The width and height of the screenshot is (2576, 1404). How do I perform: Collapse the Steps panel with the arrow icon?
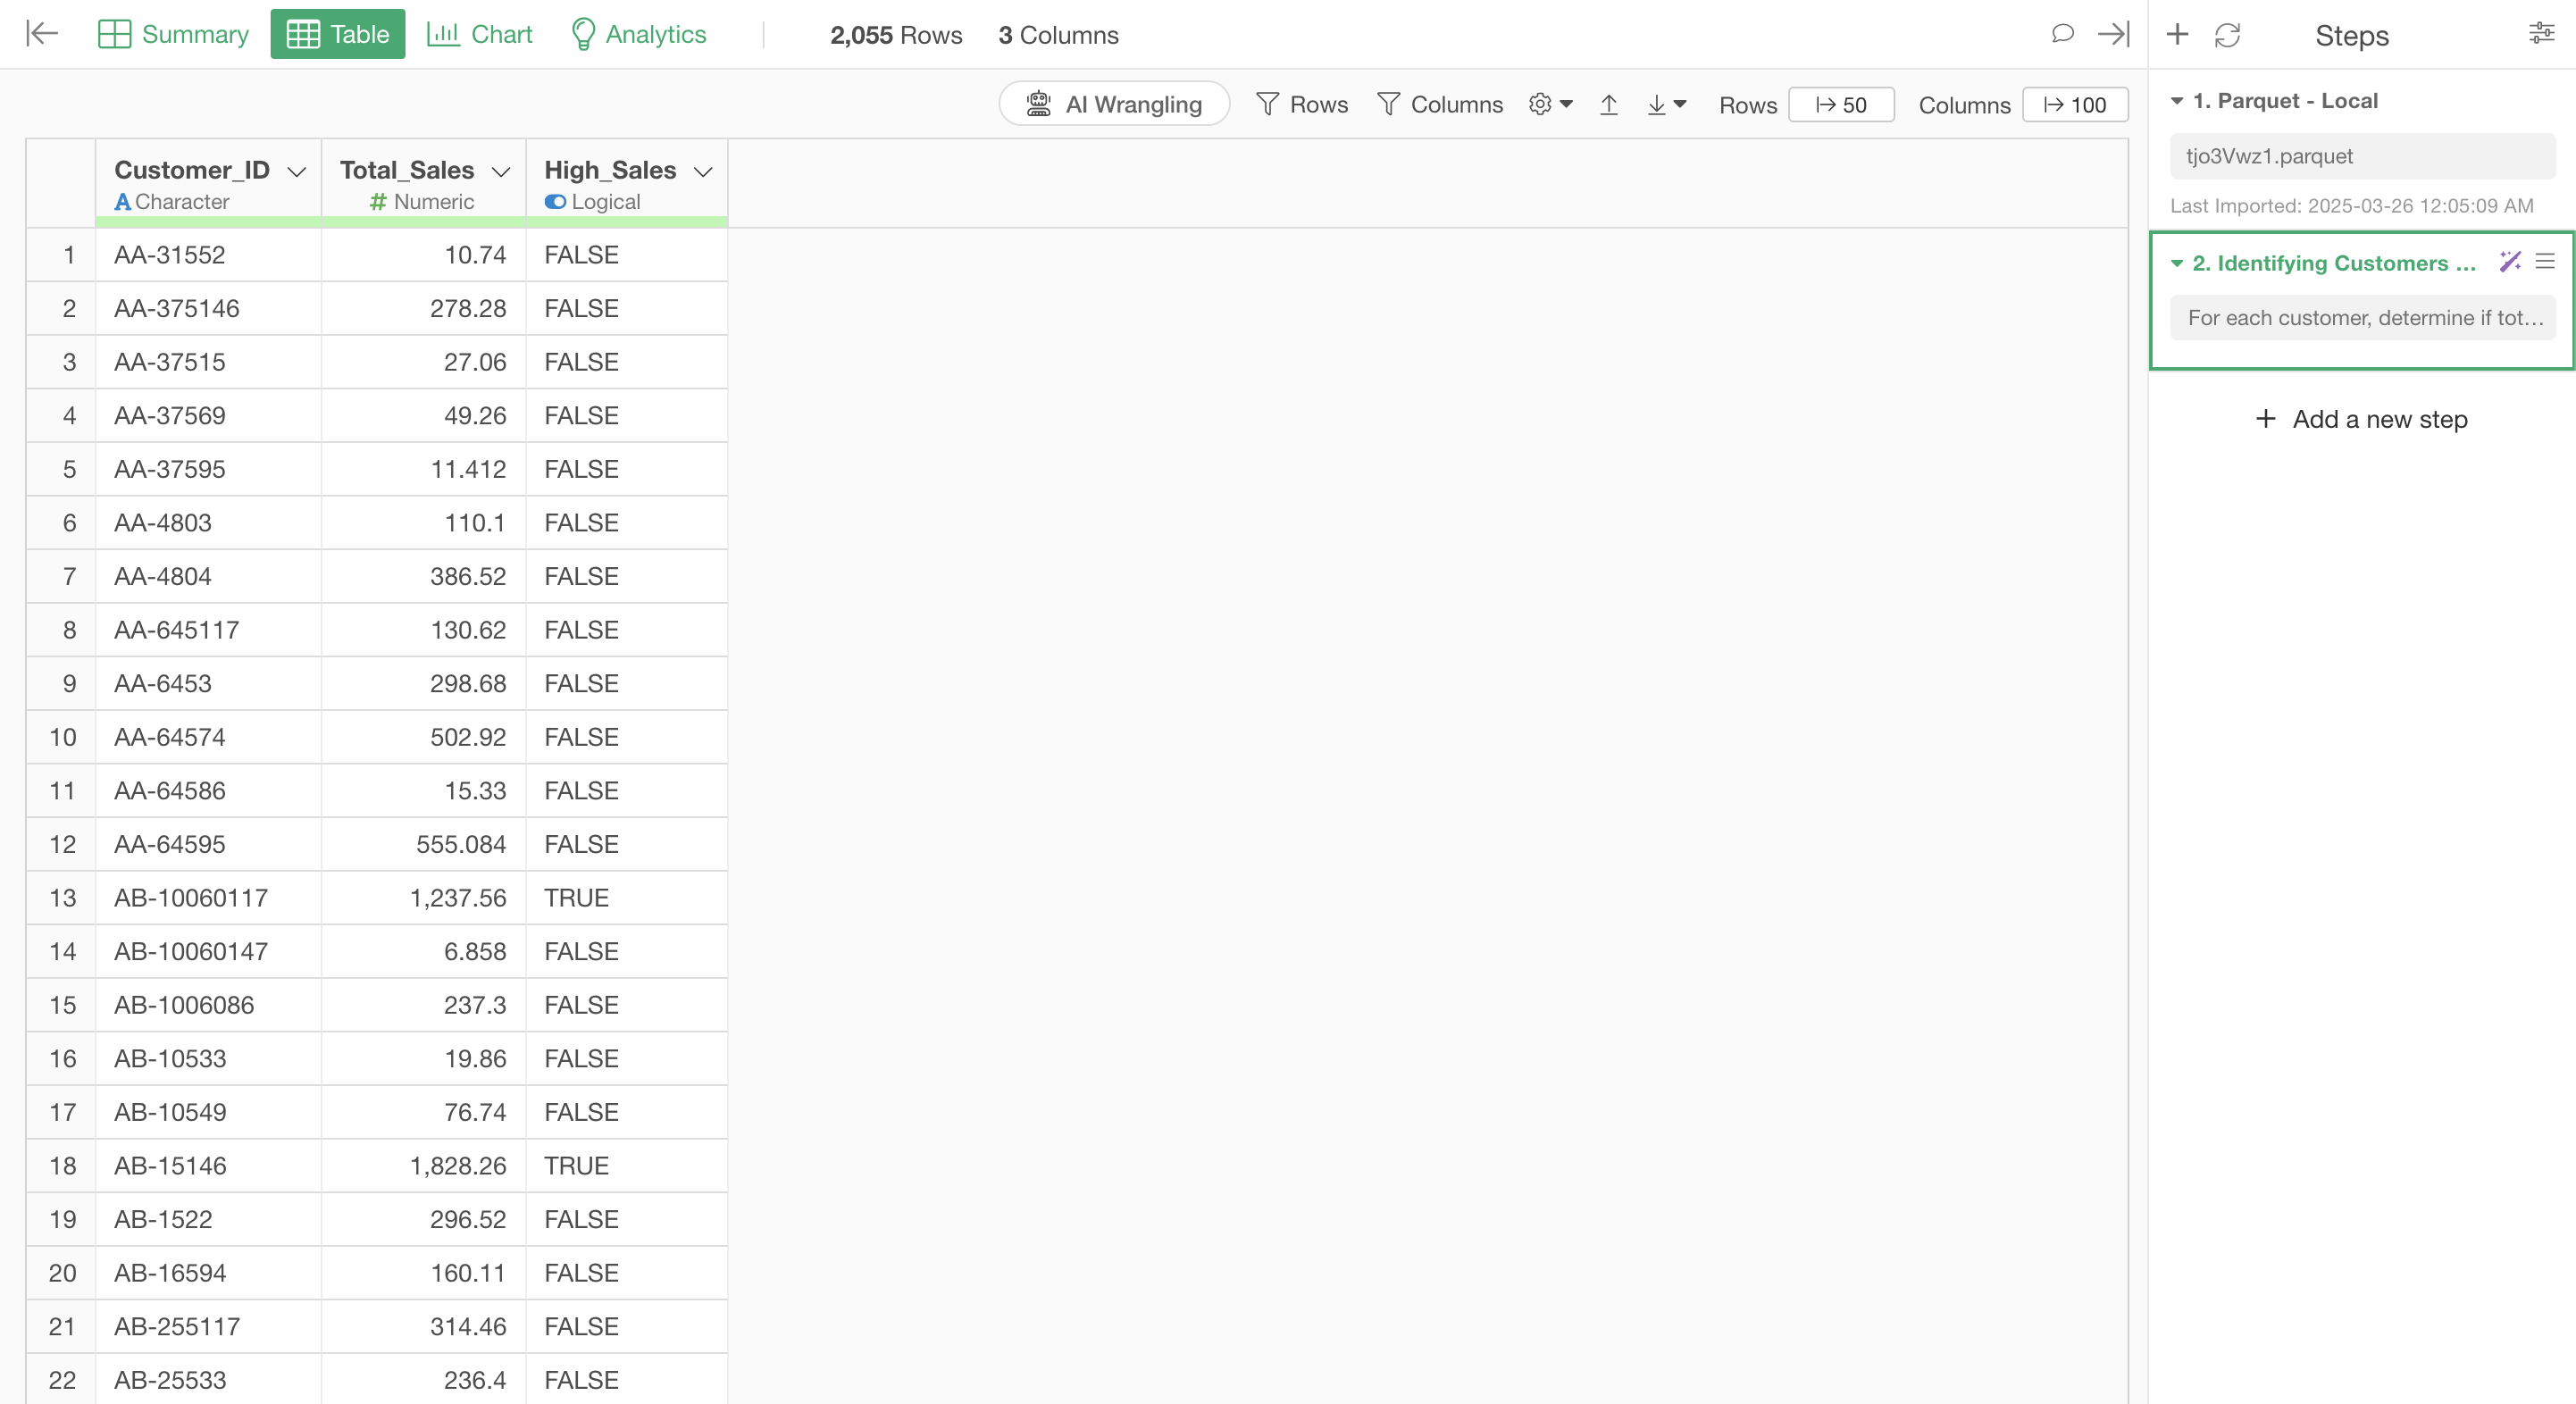pos(2113,34)
